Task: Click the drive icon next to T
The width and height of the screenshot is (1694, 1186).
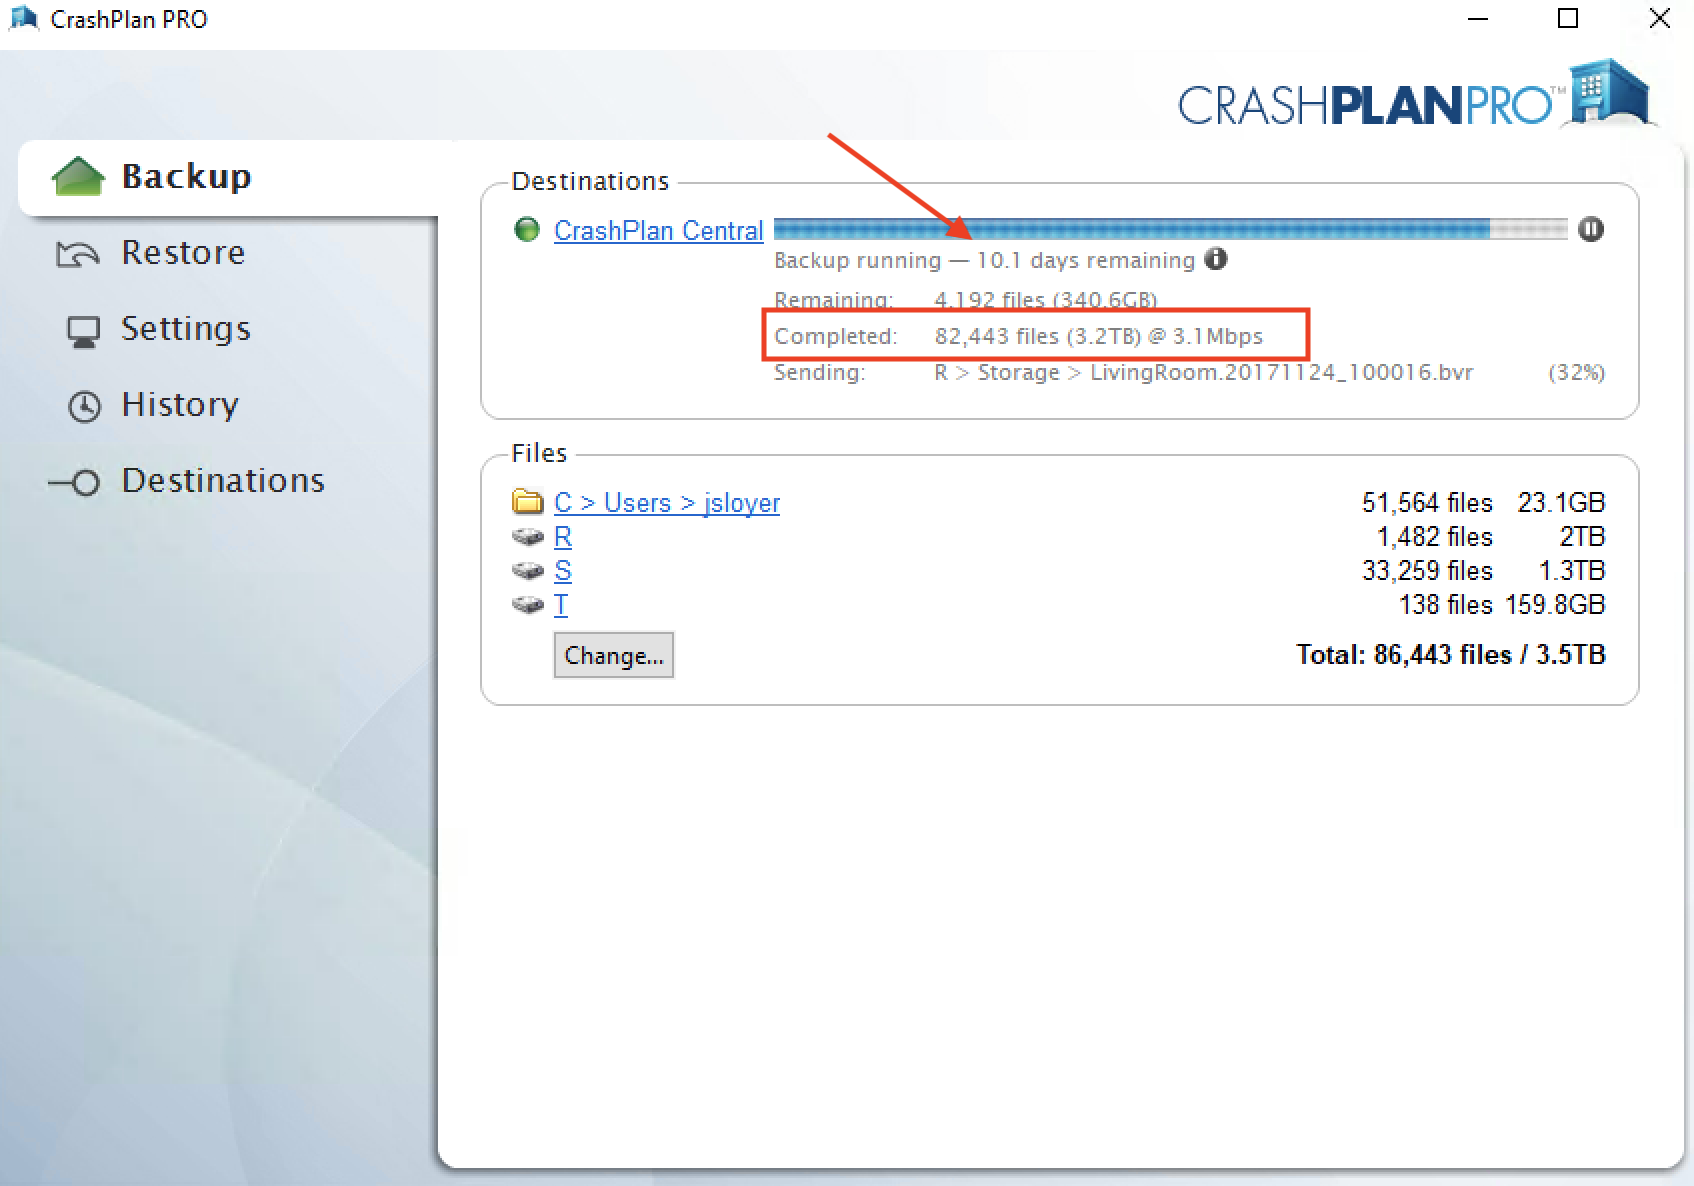Action: pyautogui.click(x=528, y=605)
